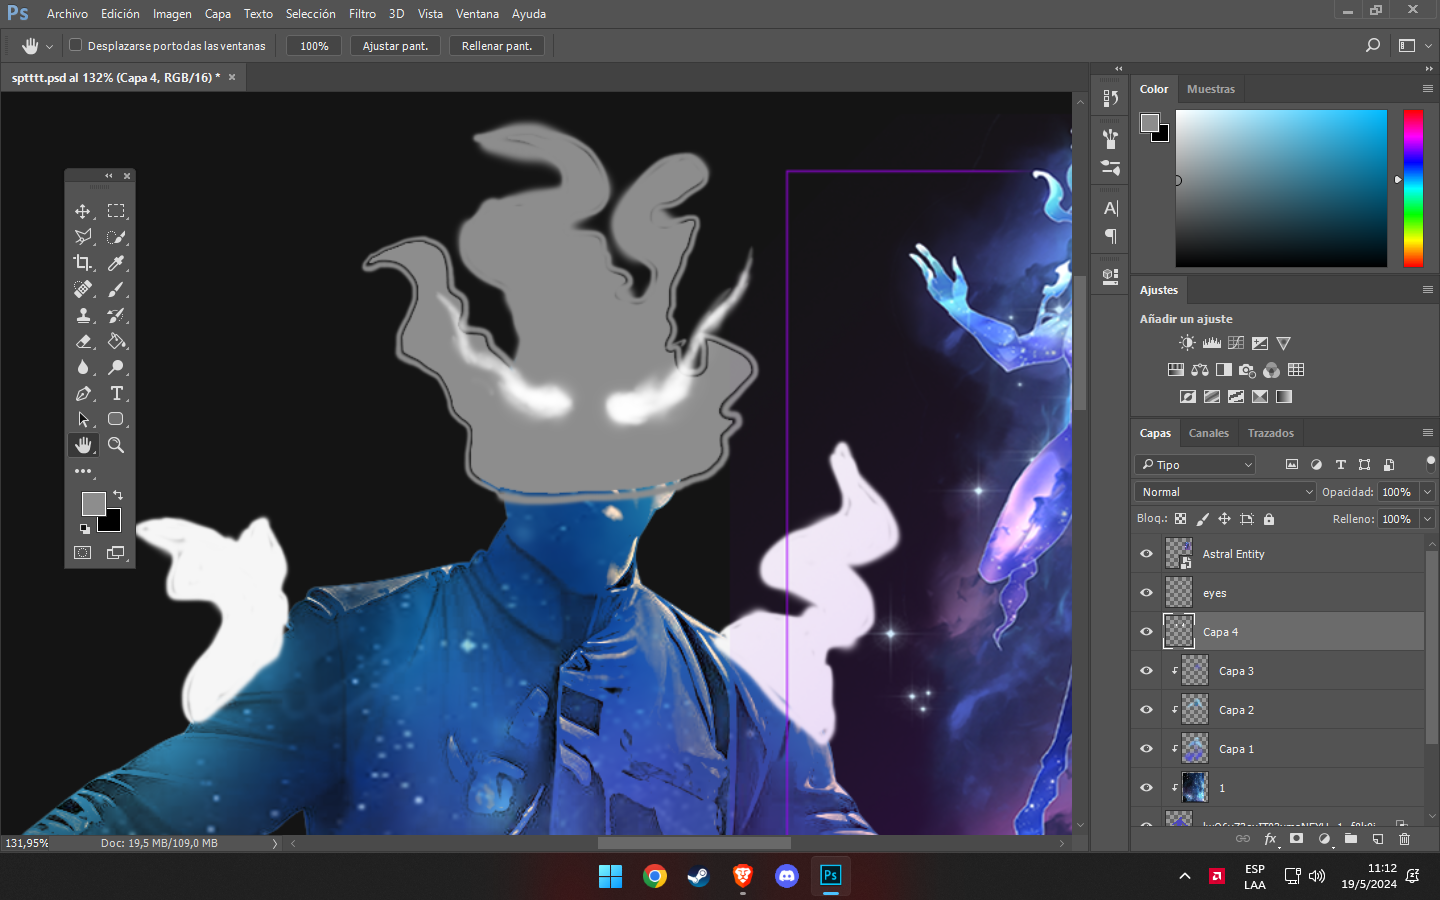The width and height of the screenshot is (1440, 900).
Task: Open the Color panel options menu
Action: tap(1428, 88)
